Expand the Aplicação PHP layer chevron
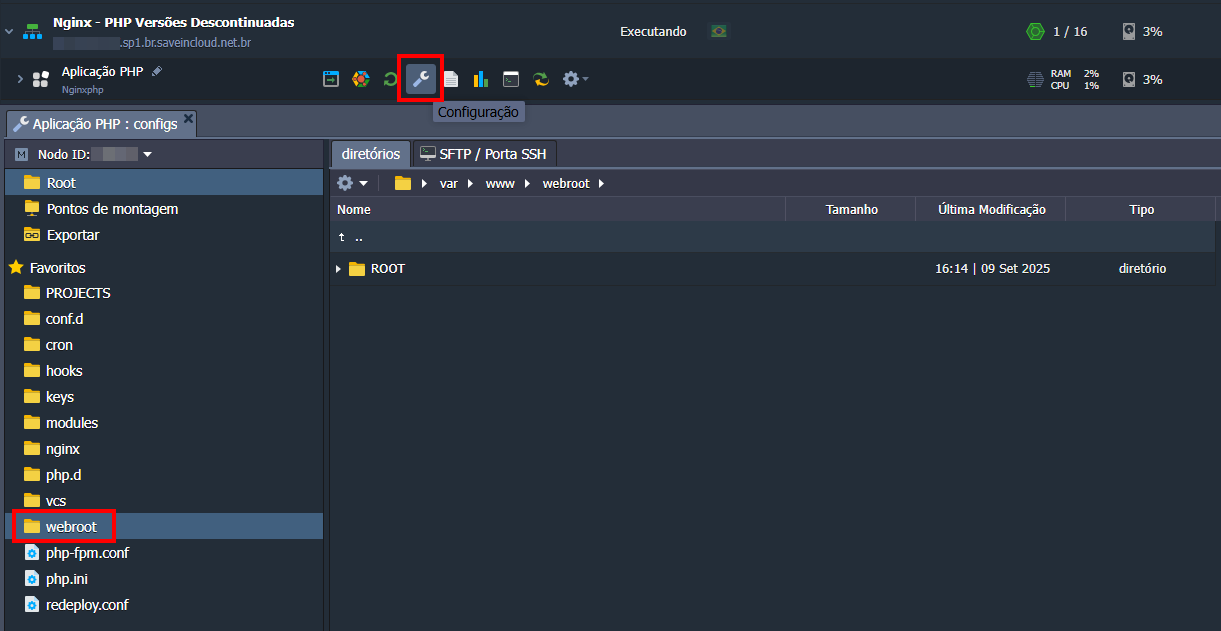 click(x=20, y=79)
